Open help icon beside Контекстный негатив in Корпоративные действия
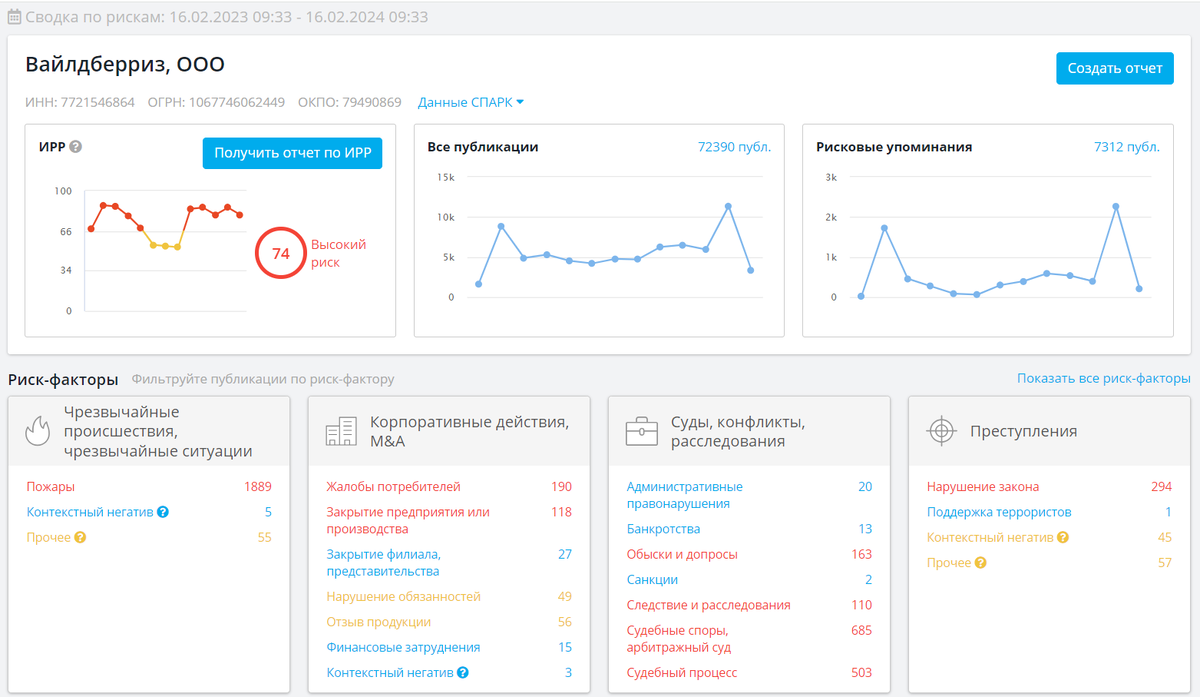This screenshot has height=697, width=1200. point(463,673)
